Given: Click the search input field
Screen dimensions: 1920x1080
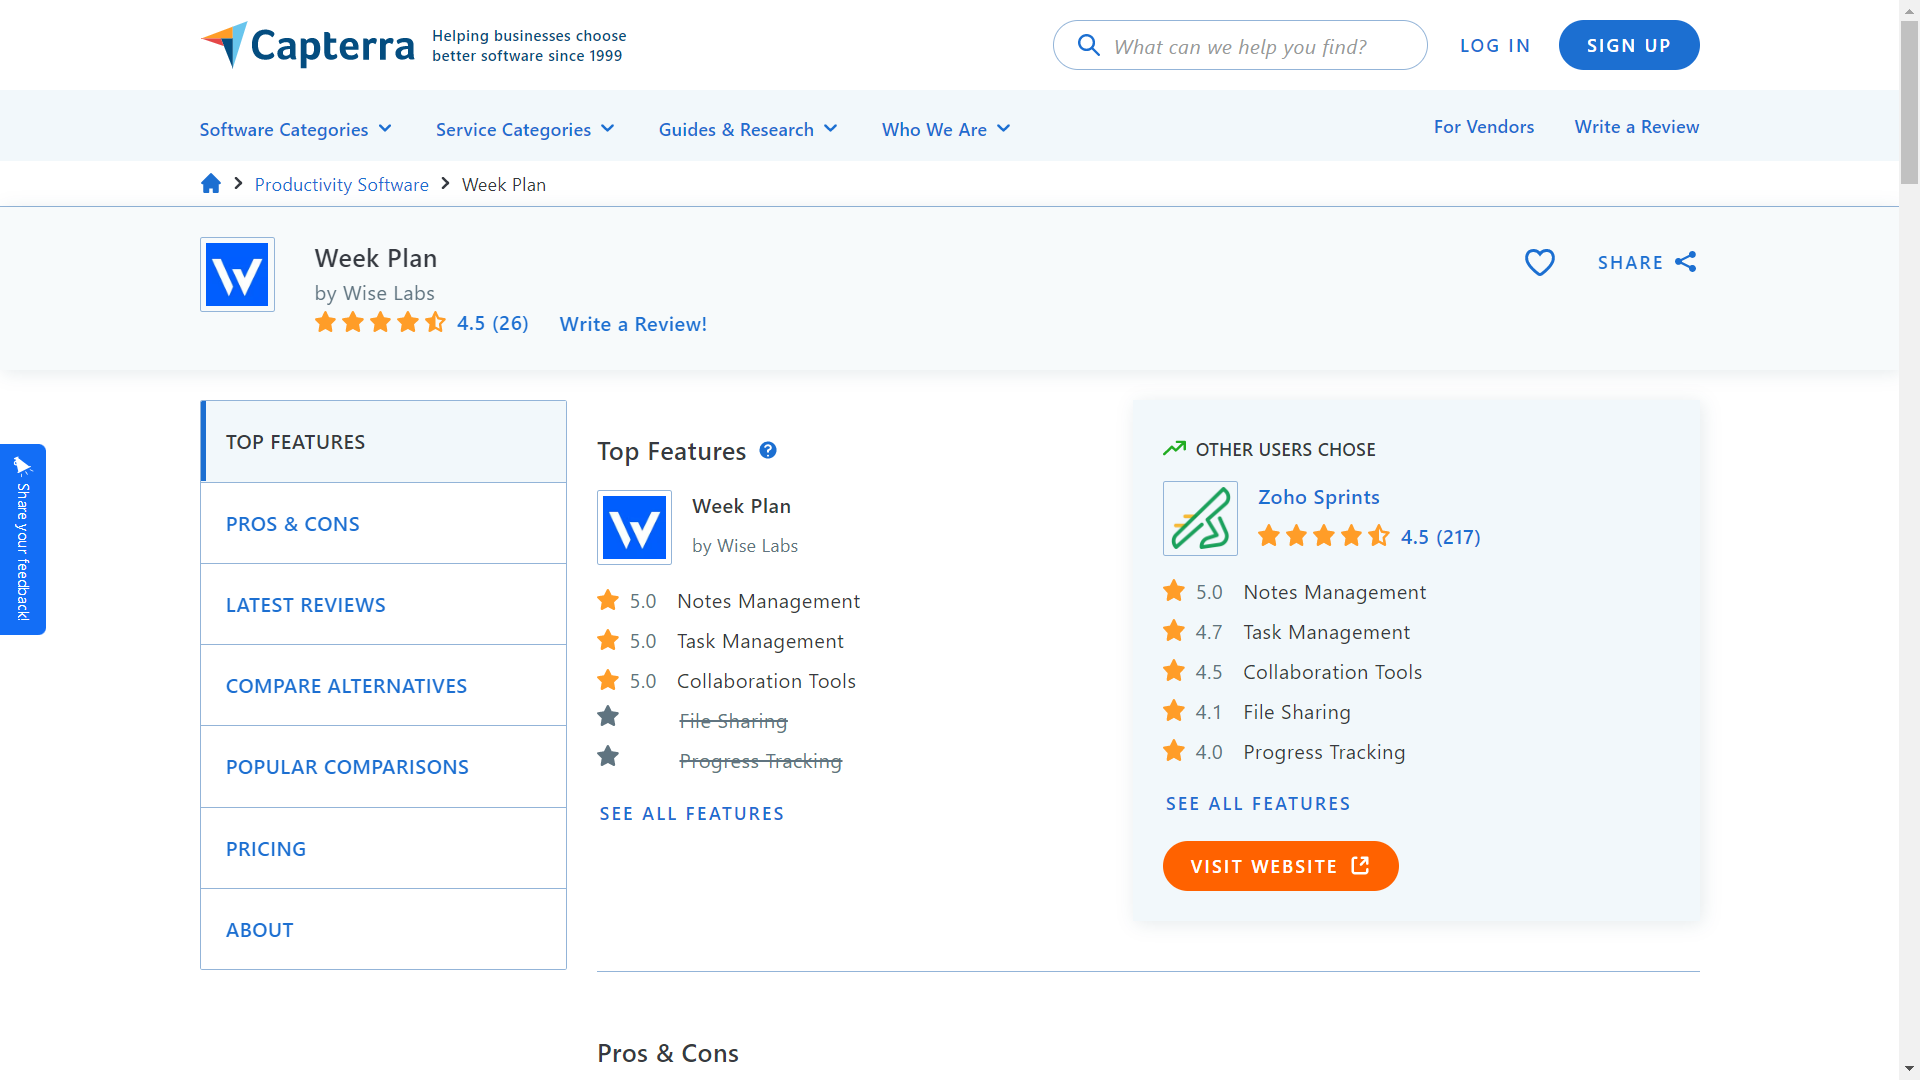Looking at the screenshot, I should (1240, 45).
